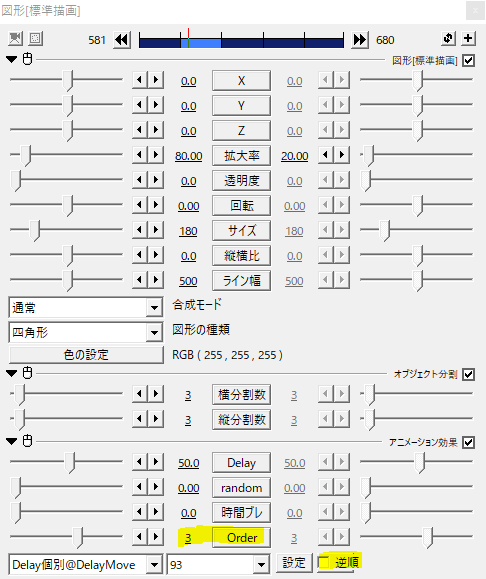Click mouse icon in 図形[標準描画] header row

point(28,59)
